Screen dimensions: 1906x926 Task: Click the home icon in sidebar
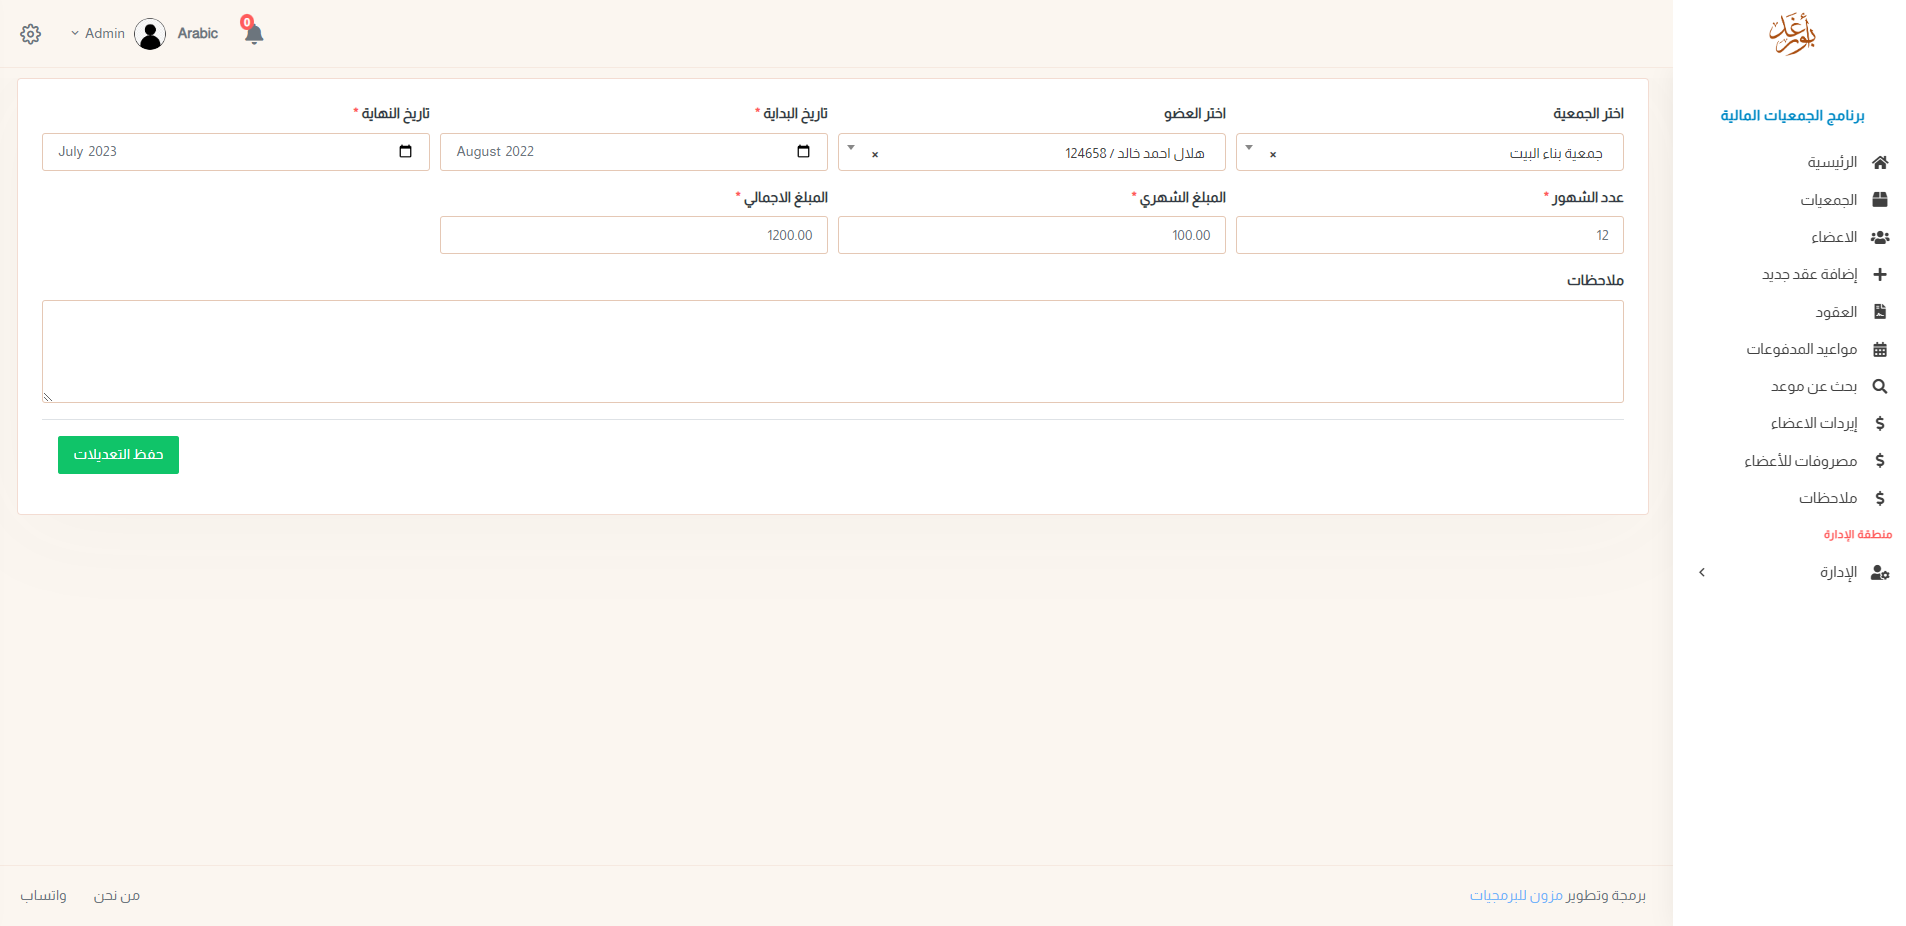(x=1880, y=162)
